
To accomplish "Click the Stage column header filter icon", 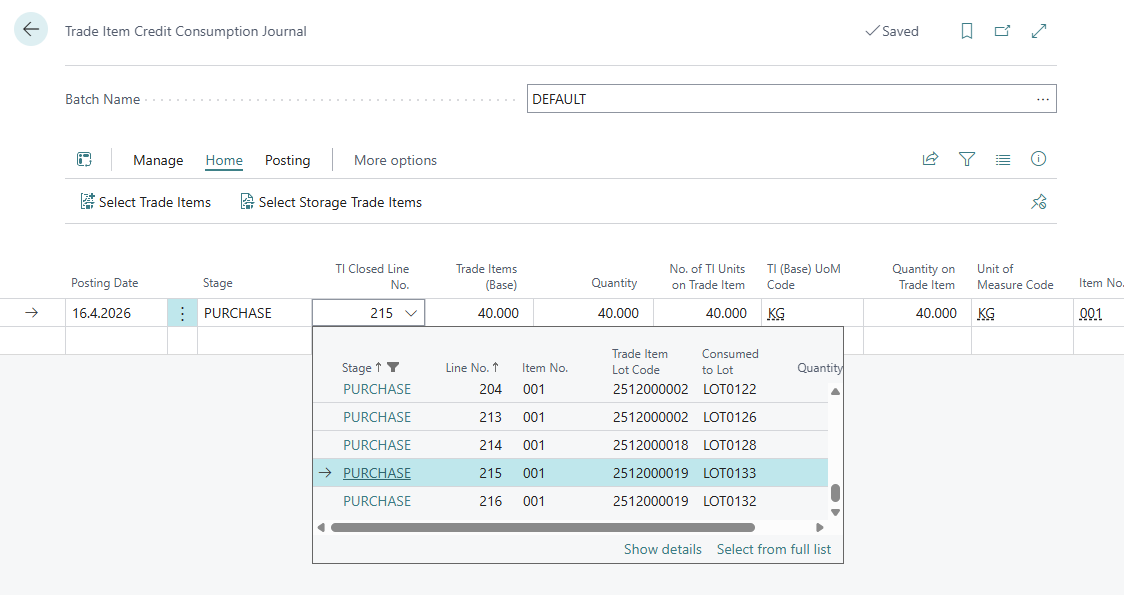I will 393,367.
